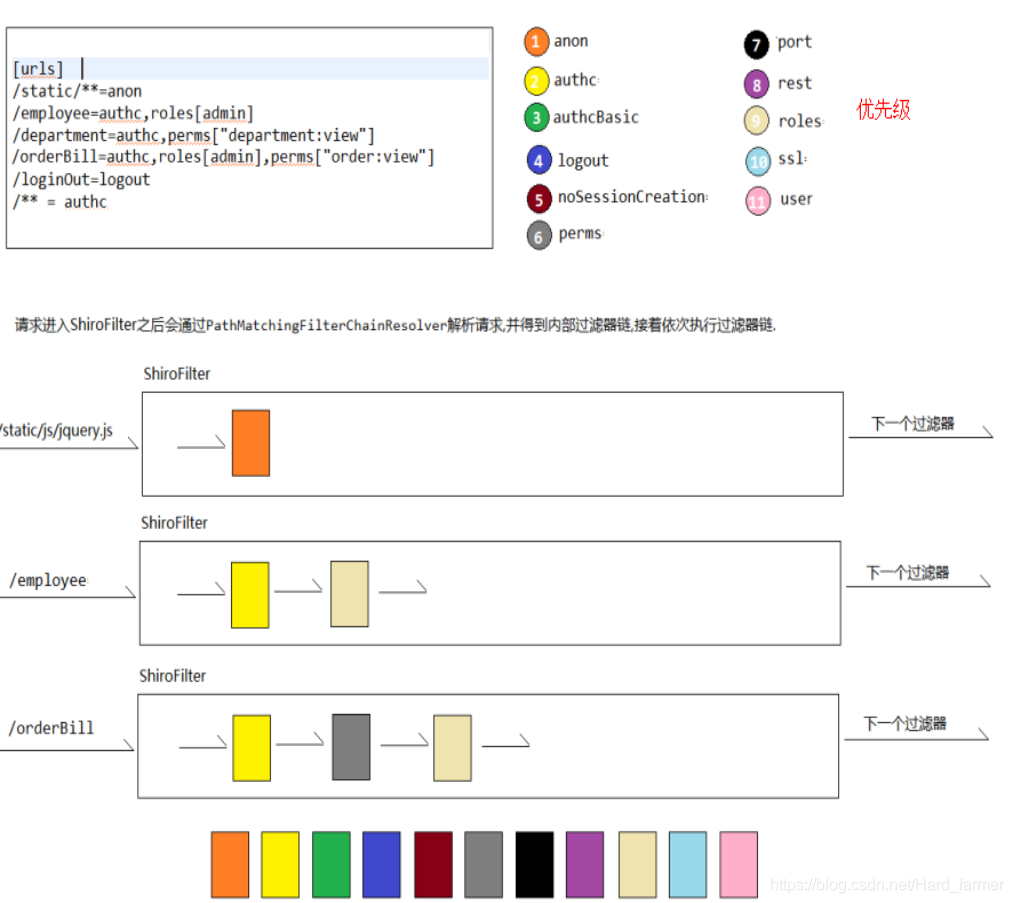This screenshot has height=903, width=1014.
Task: Click the noSessionCreation legend label
Action: click(x=632, y=197)
